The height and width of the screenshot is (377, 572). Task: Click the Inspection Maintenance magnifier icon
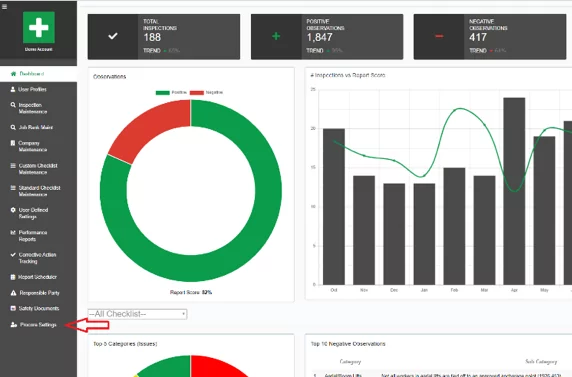[13, 105]
